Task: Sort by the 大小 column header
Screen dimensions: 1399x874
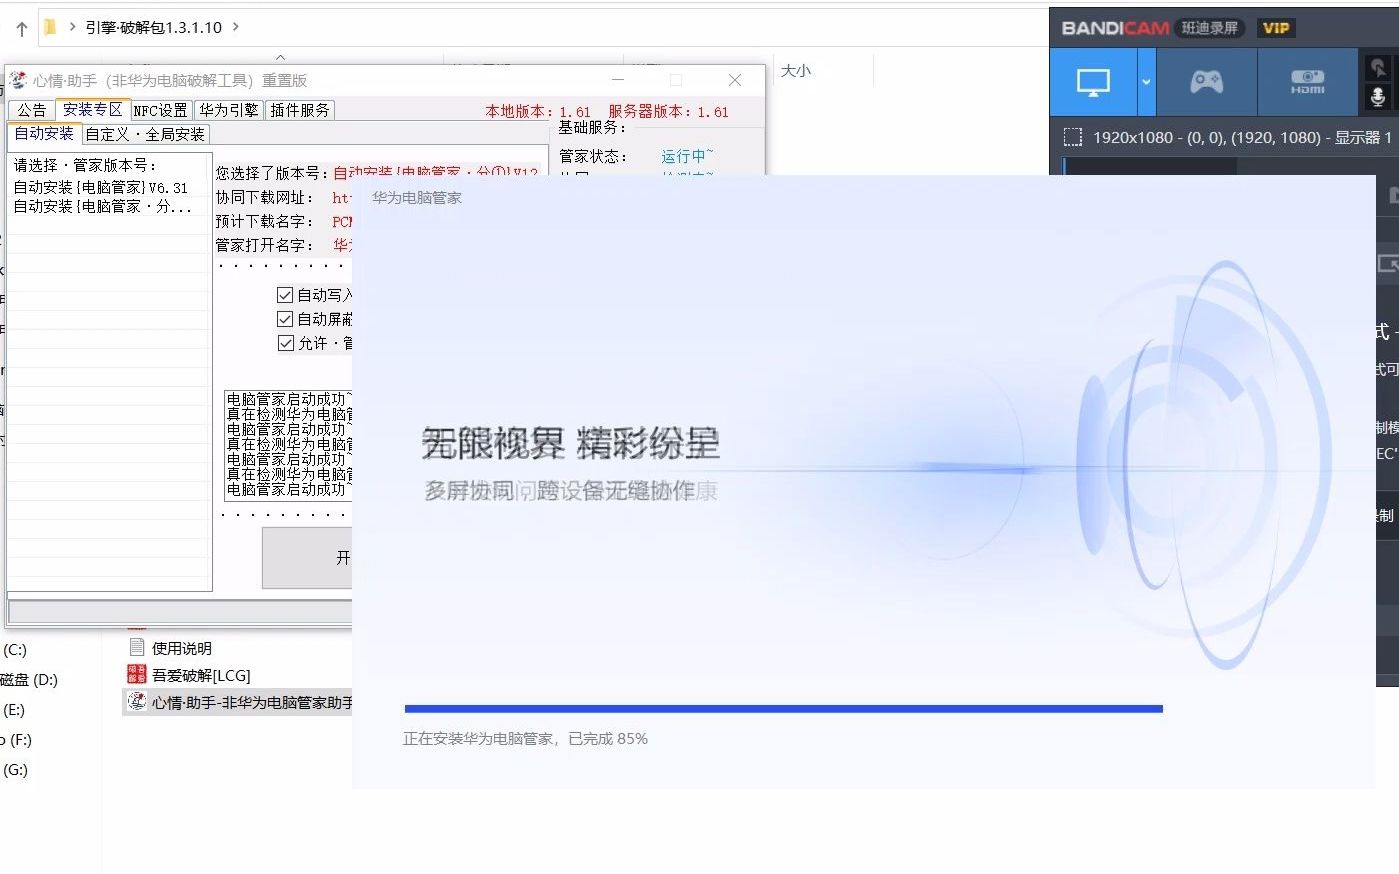Action: pyautogui.click(x=796, y=71)
